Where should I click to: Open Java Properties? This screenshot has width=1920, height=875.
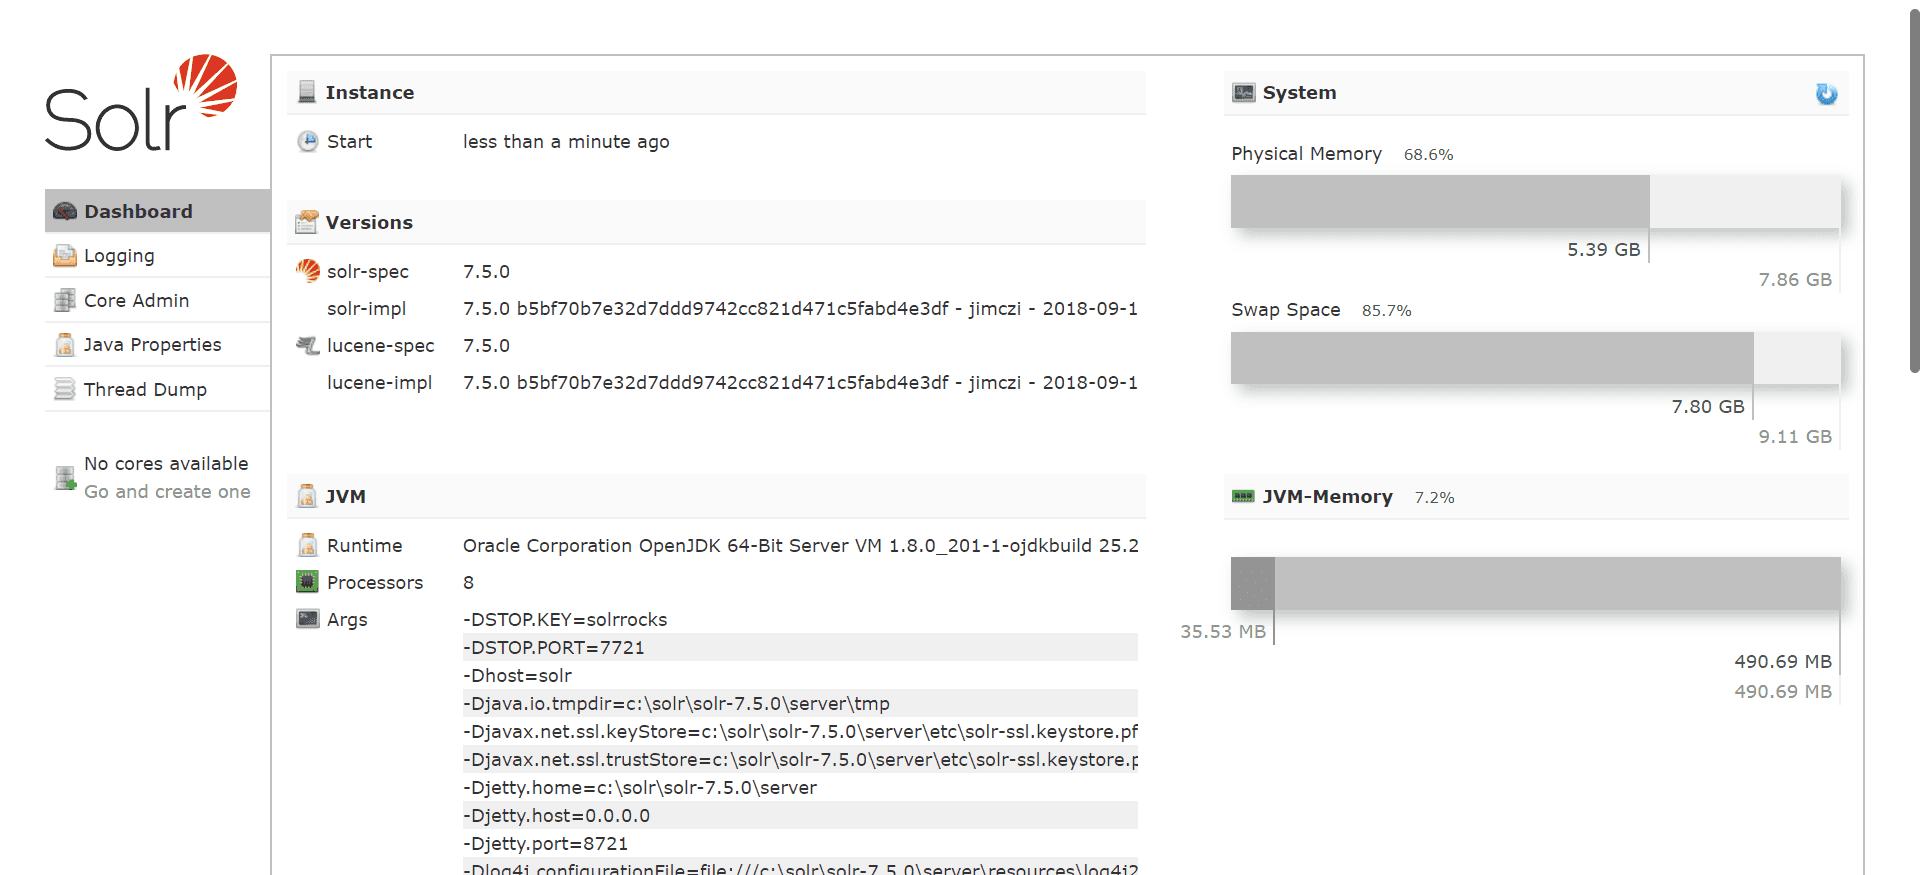pos(157,345)
